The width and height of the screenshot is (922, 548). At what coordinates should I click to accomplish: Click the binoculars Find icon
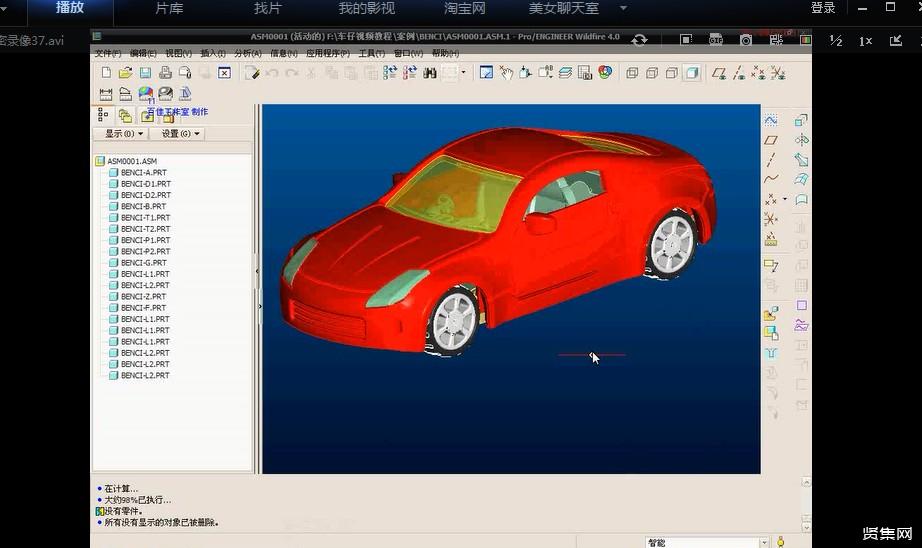pyautogui.click(x=430, y=73)
